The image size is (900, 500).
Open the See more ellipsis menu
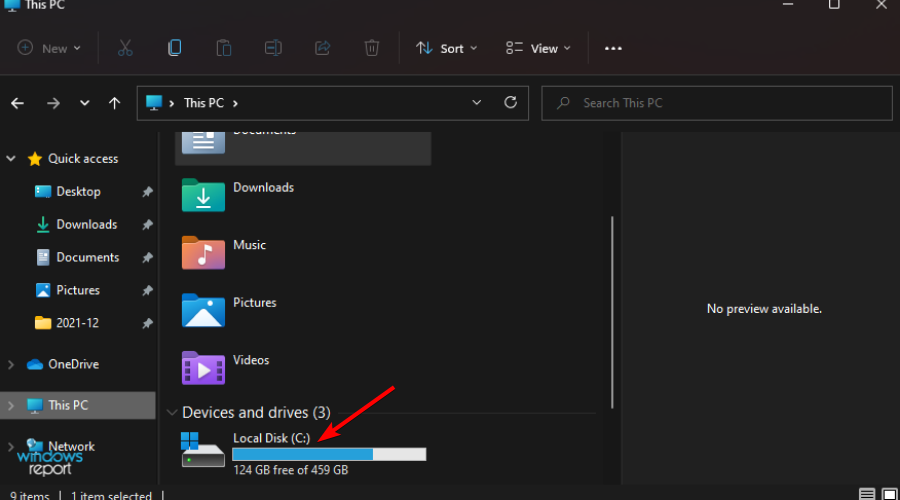tap(613, 48)
